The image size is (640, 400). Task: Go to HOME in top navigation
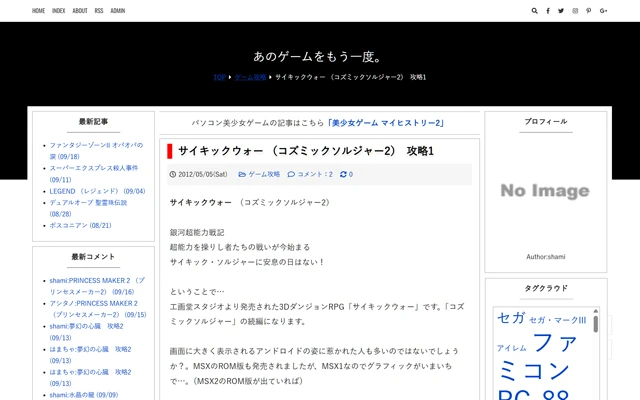pos(38,11)
